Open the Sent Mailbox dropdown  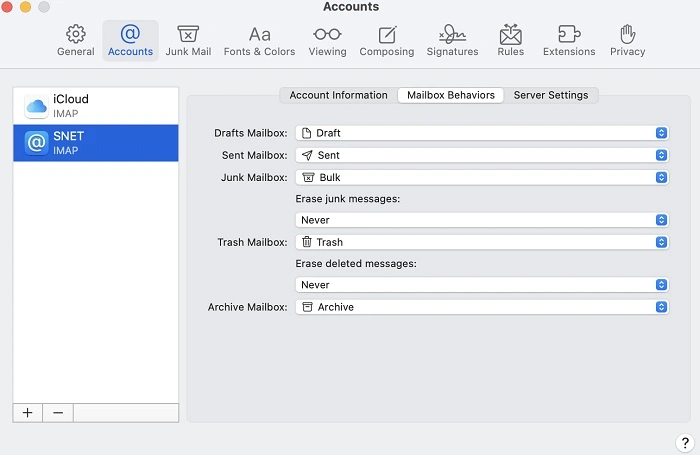(x=482, y=155)
